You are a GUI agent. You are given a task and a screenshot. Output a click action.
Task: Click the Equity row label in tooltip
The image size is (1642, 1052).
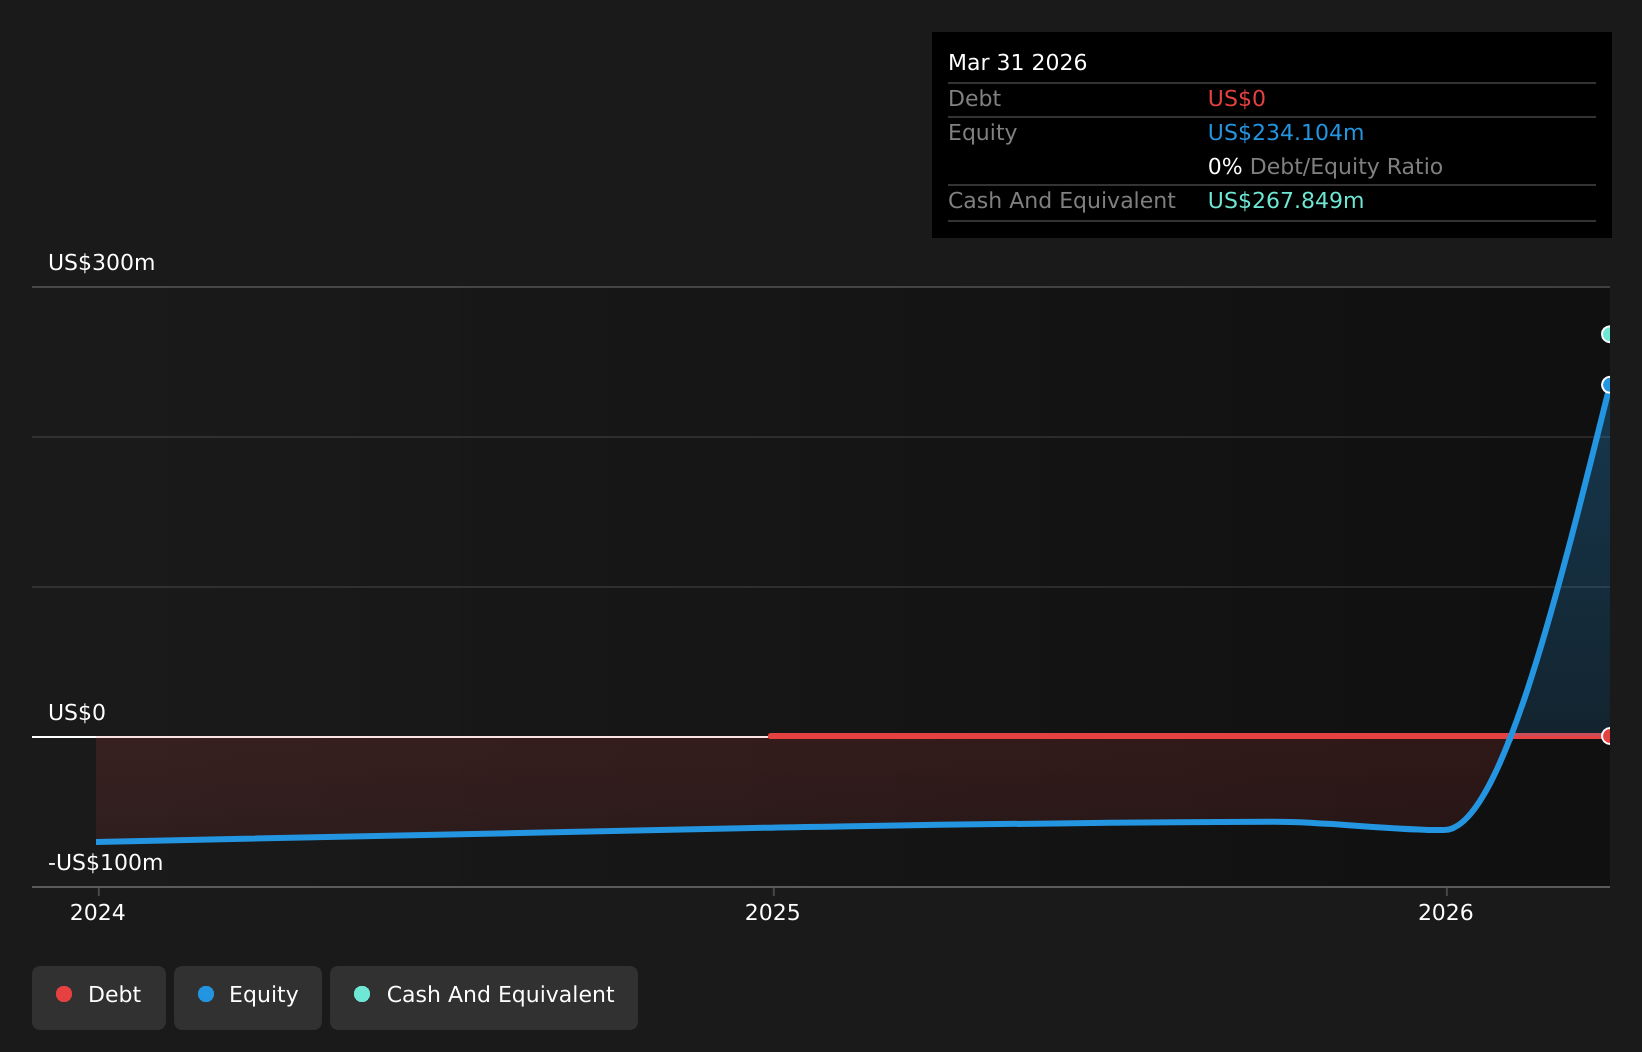[x=982, y=133]
